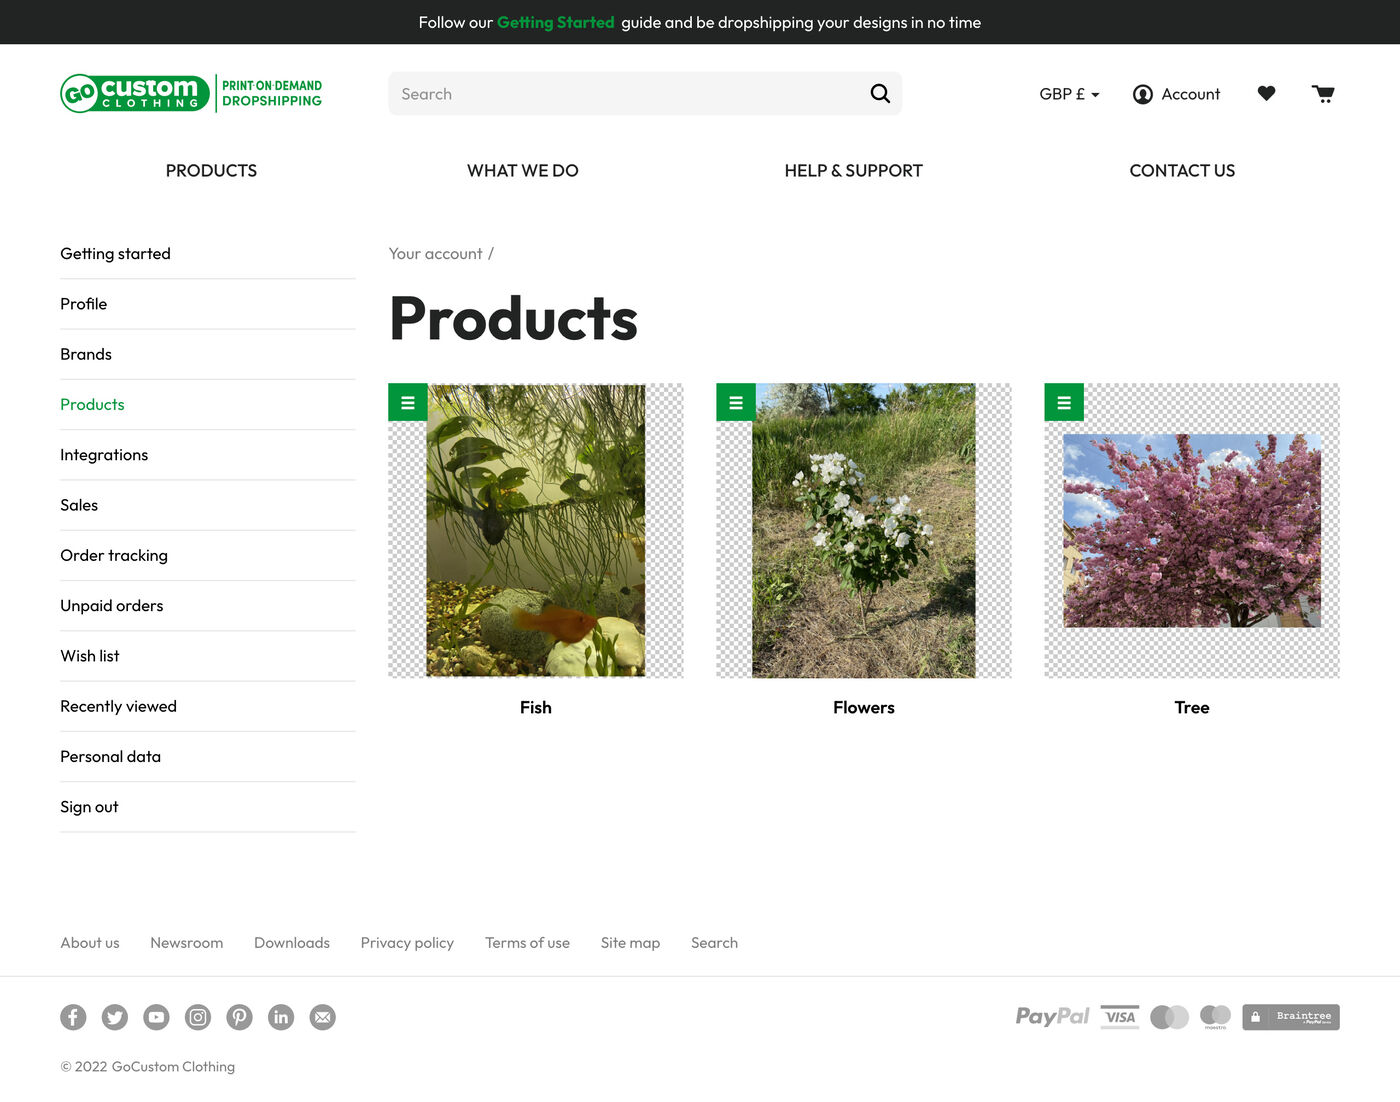Image resolution: width=1400 pixels, height=1102 pixels.
Task: Open the YouTube channel icon
Action: tap(156, 1017)
